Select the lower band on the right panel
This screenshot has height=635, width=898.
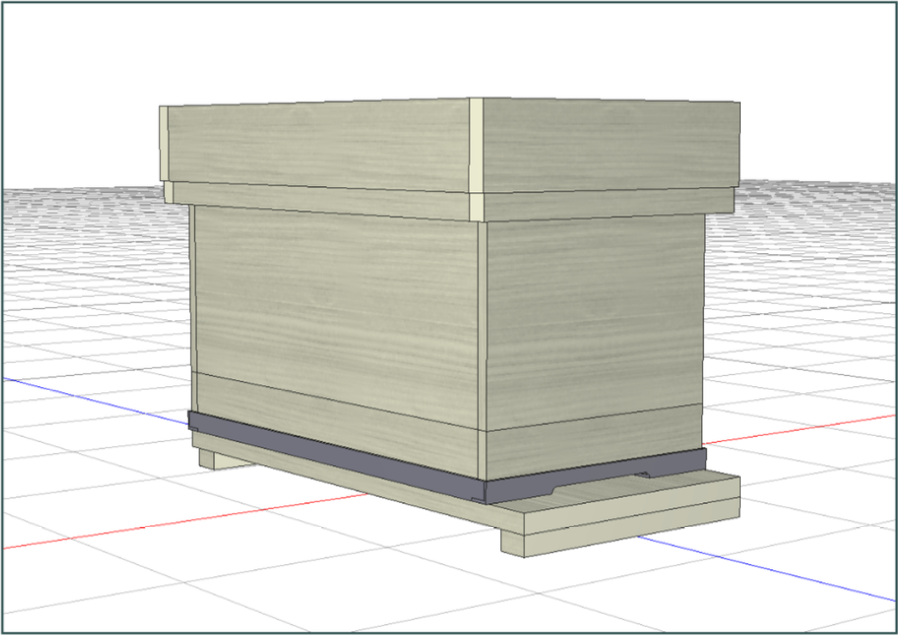click(x=594, y=442)
